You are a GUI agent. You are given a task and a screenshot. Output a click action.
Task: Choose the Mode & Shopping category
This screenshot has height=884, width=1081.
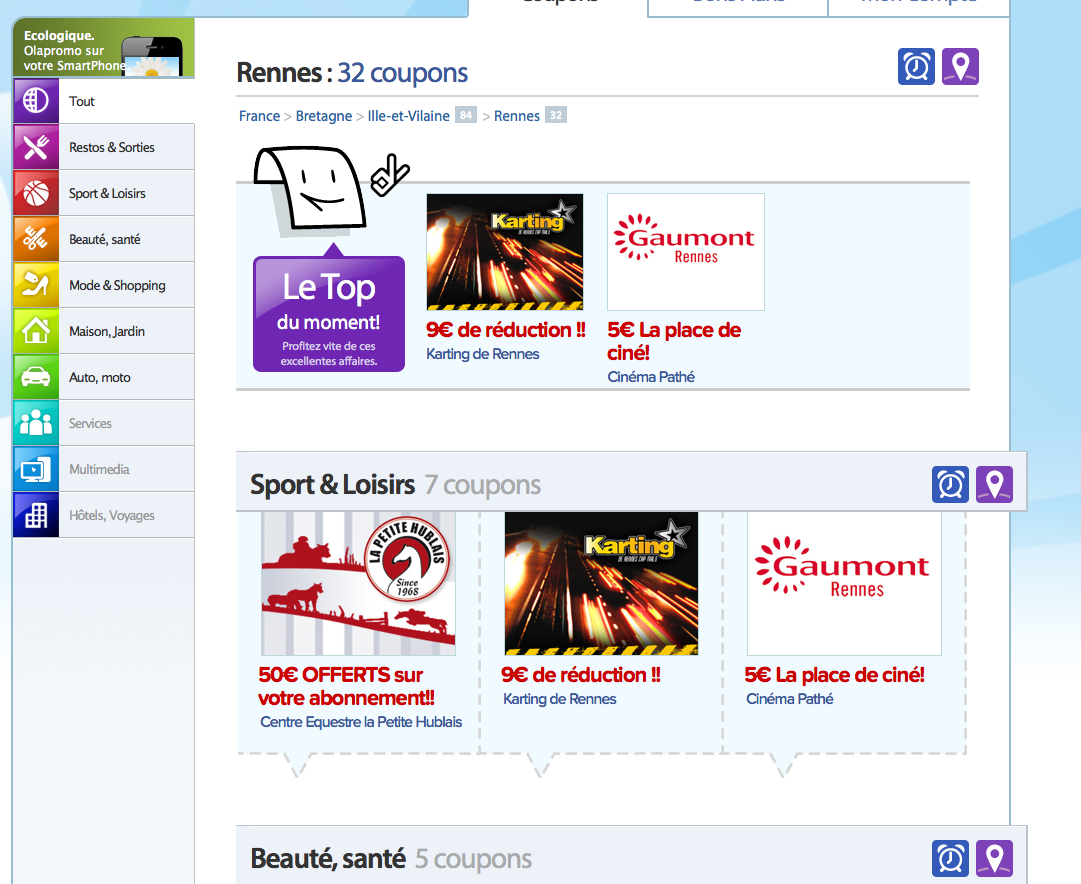coord(103,285)
